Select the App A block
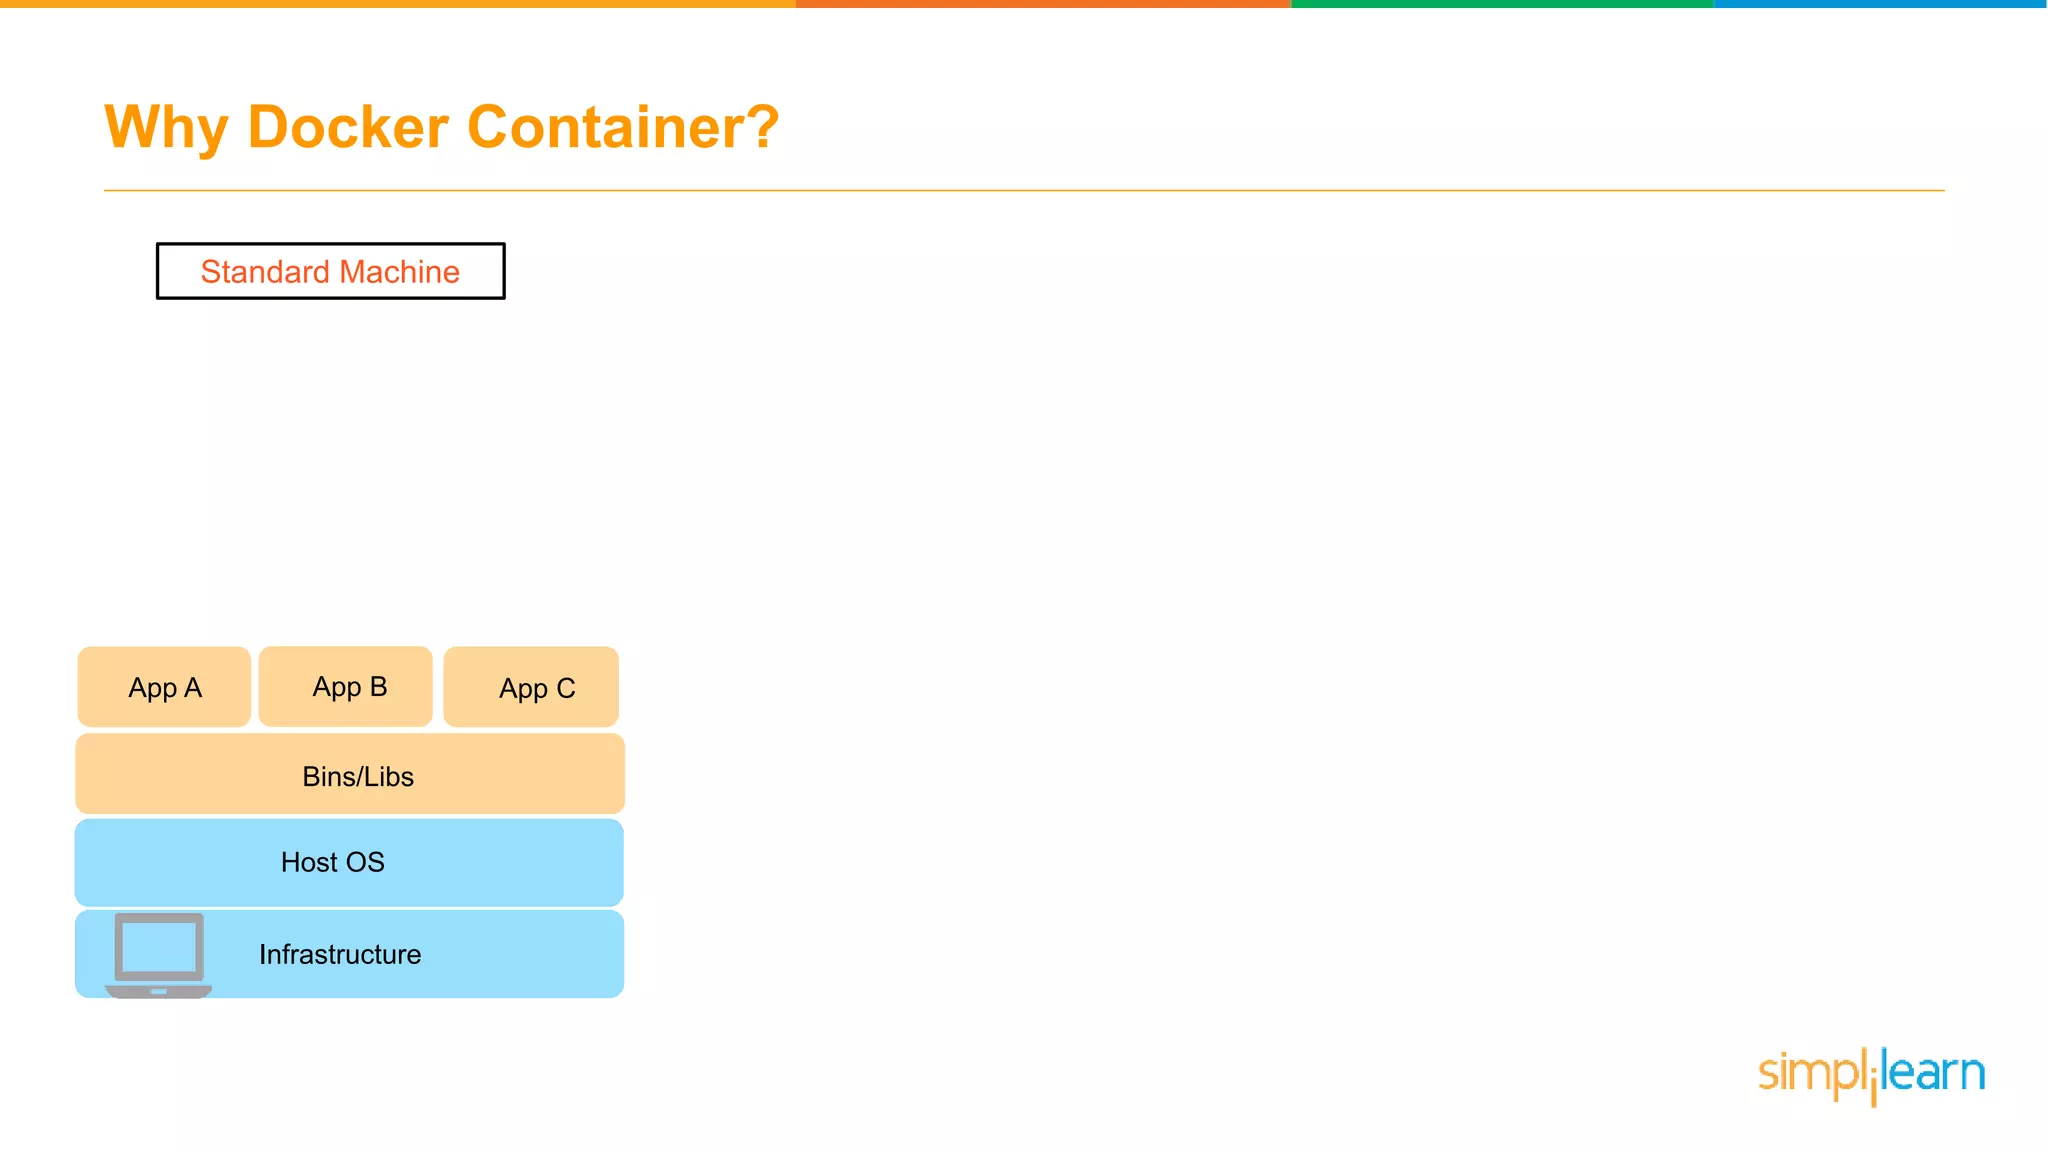Image resolution: width=2048 pixels, height=1152 pixels. [164, 687]
